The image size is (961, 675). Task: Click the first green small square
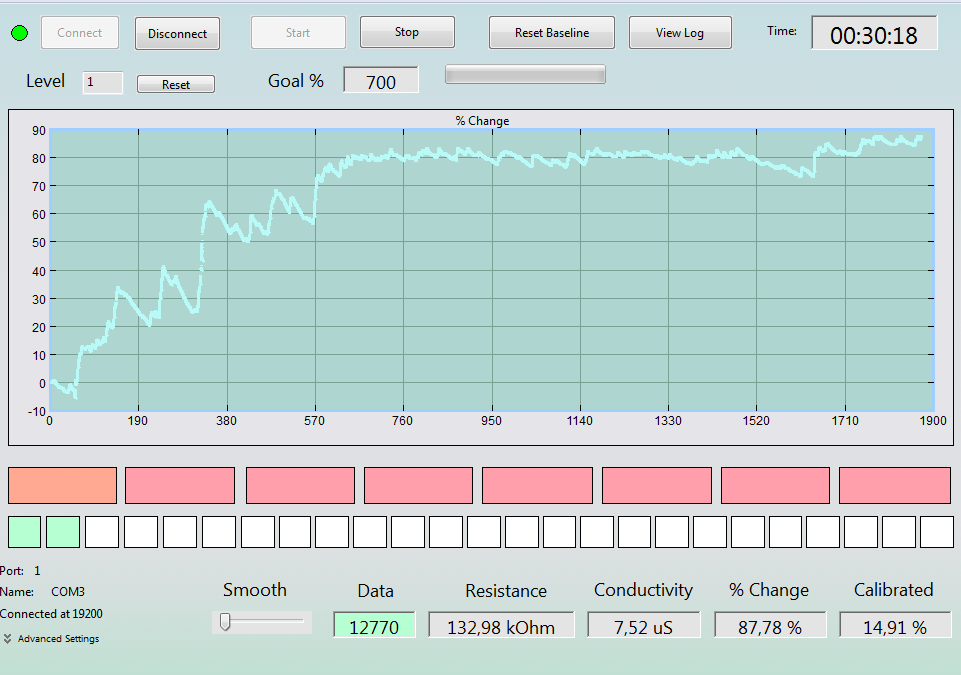click(x=25, y=532)
